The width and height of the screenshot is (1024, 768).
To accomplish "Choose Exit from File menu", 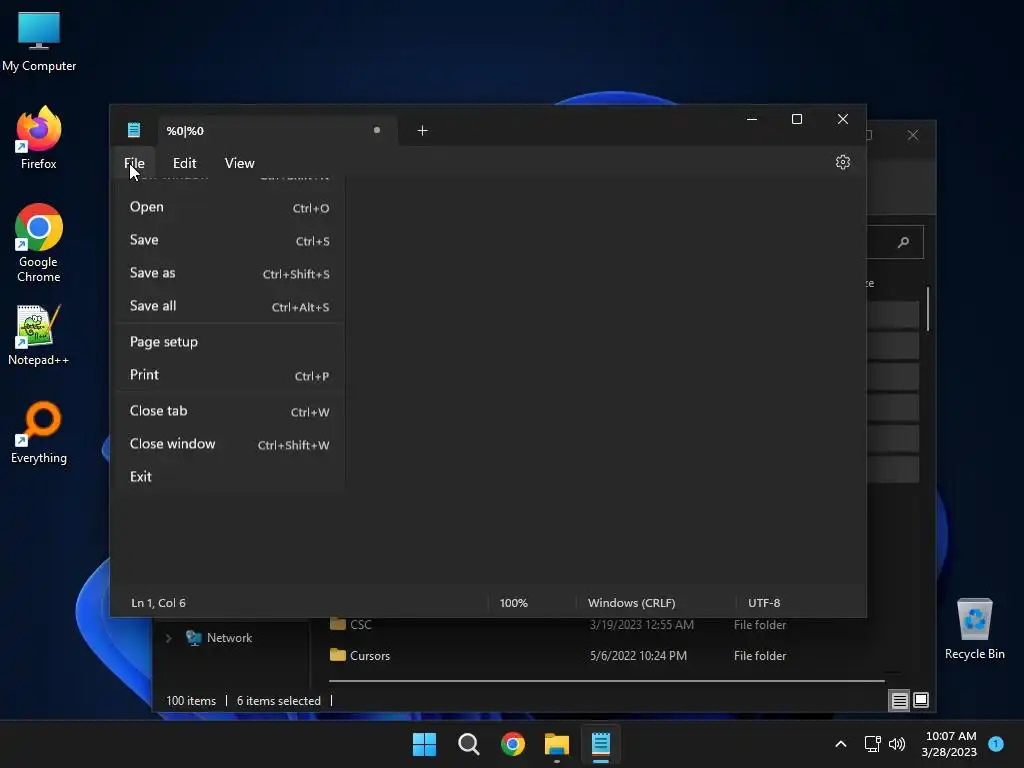I will pos(230,477).
